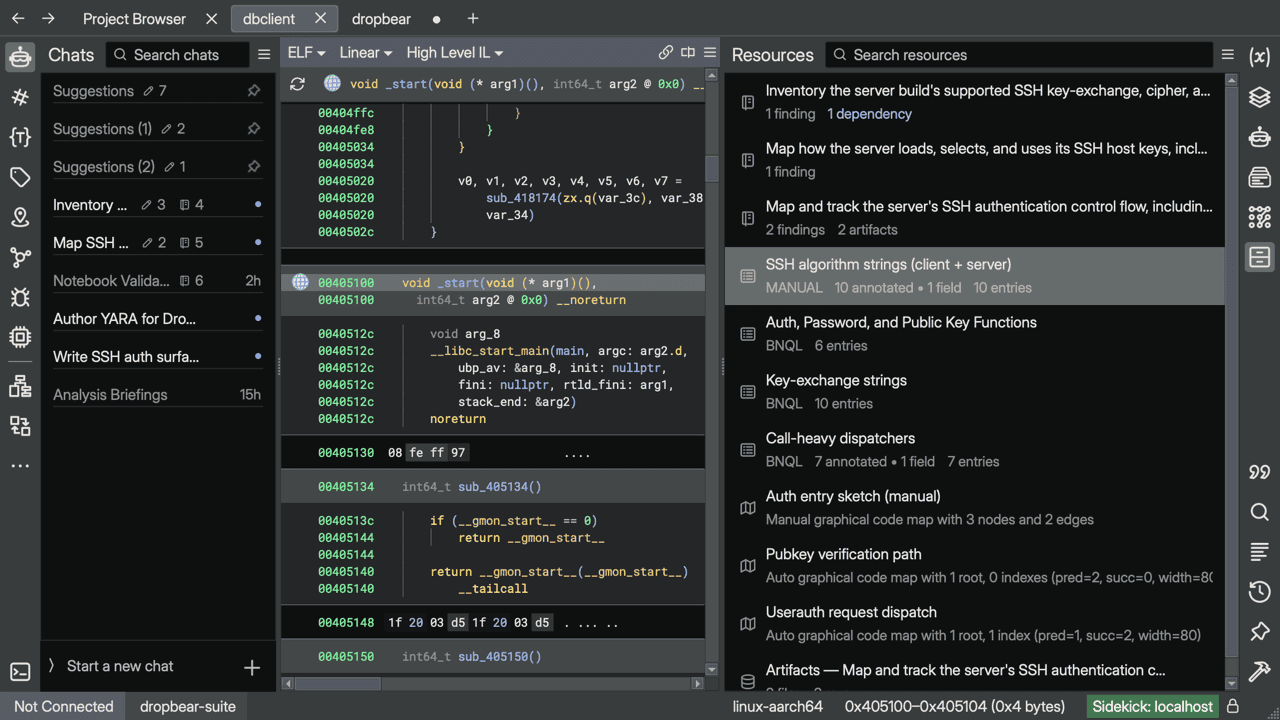The image size is (1280, 720).
Task: Click the link sync icon in view header
Action: 666,53
